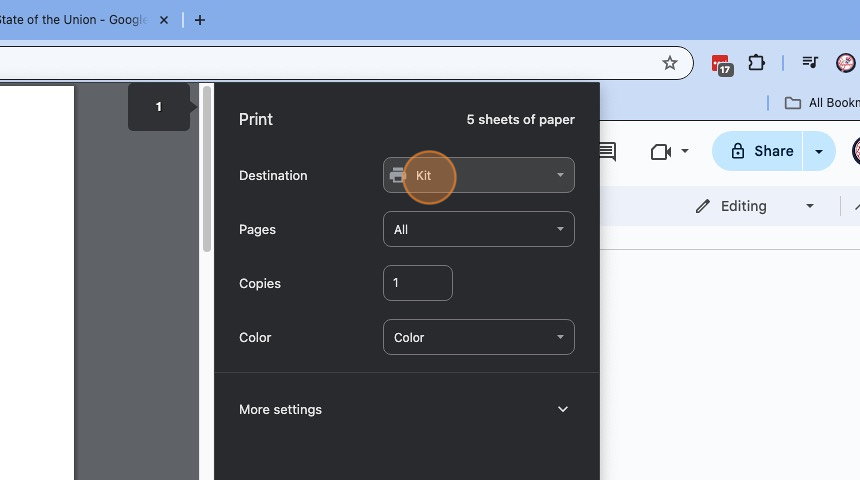Image resolution: width=860 pixels, height=480 pixels.
Task: Click the State of the Union browser tab
Action: pyautogui.click(x=73, y=20)
